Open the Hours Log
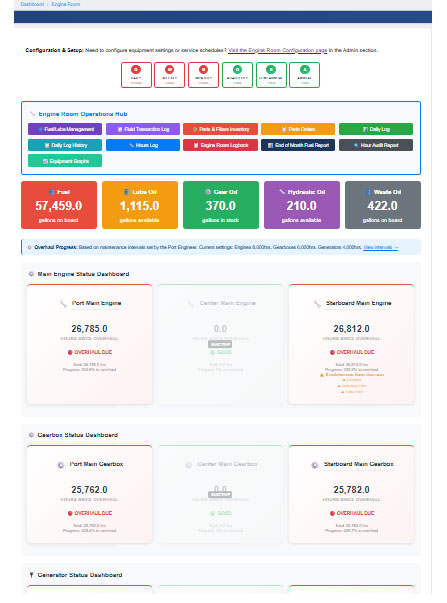 tap(143, 145)
